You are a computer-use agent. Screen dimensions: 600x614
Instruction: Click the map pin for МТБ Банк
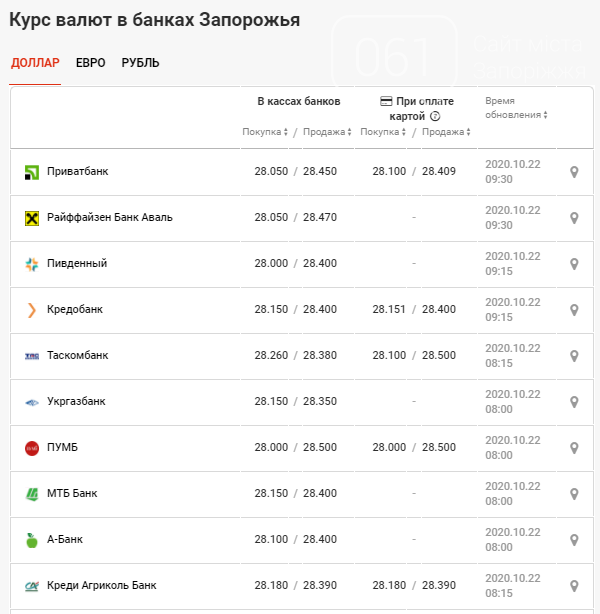click(574, 494)
